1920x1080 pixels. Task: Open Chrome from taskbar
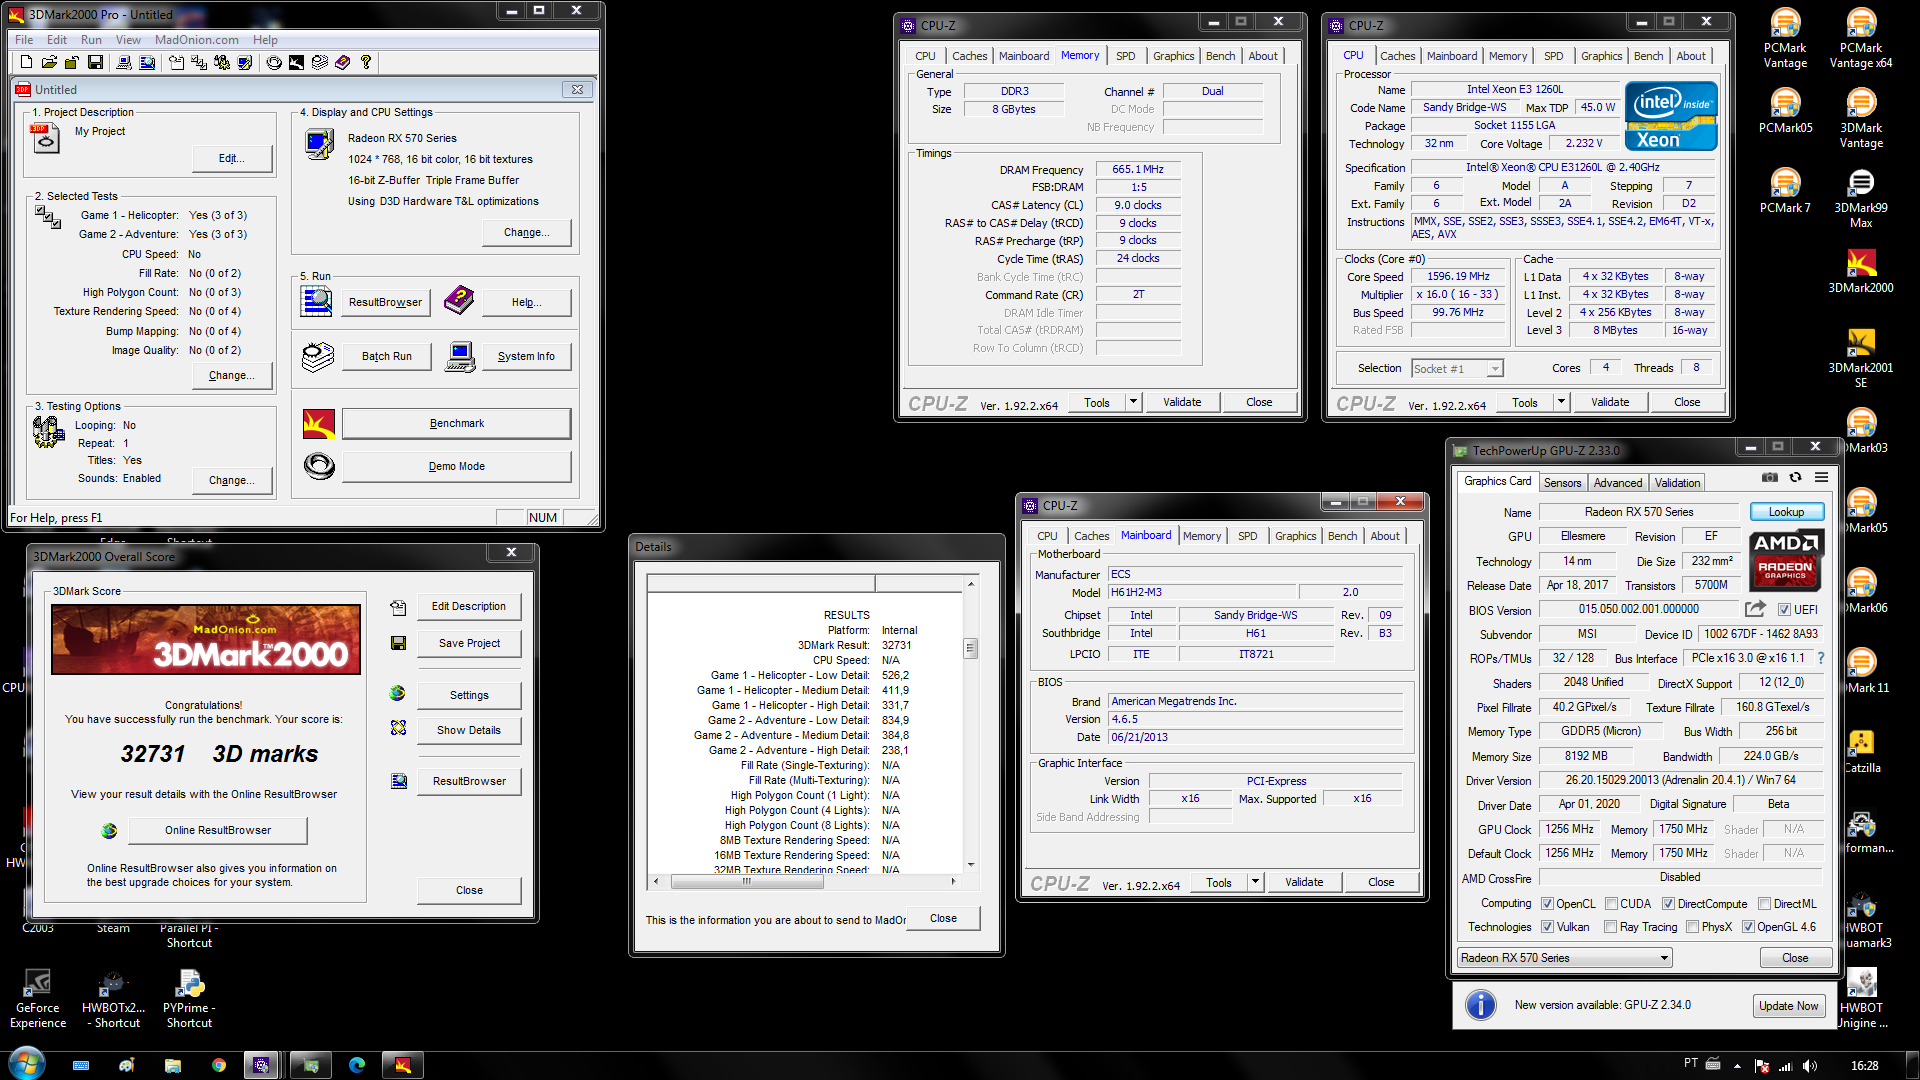coord(218,1065)
